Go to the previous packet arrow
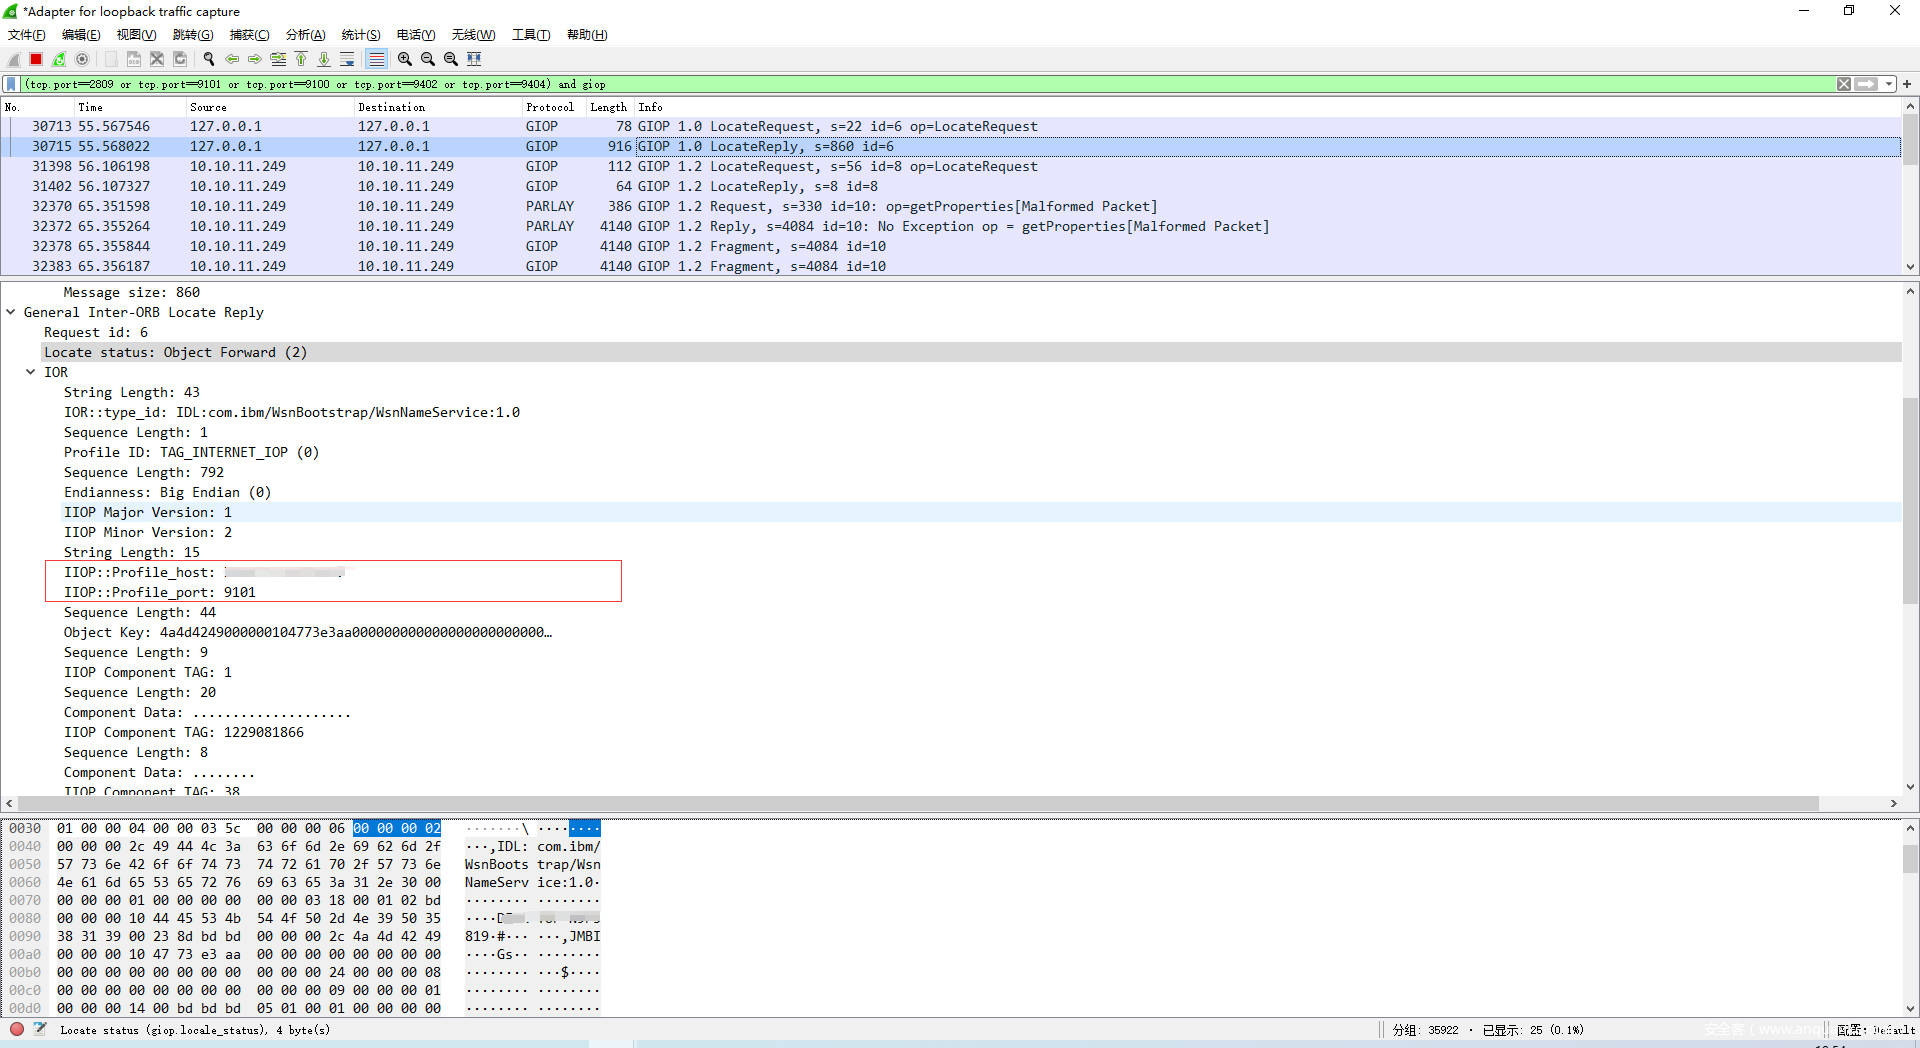The height and width of the screenshot is (1048, 1920). pos(232,59)
